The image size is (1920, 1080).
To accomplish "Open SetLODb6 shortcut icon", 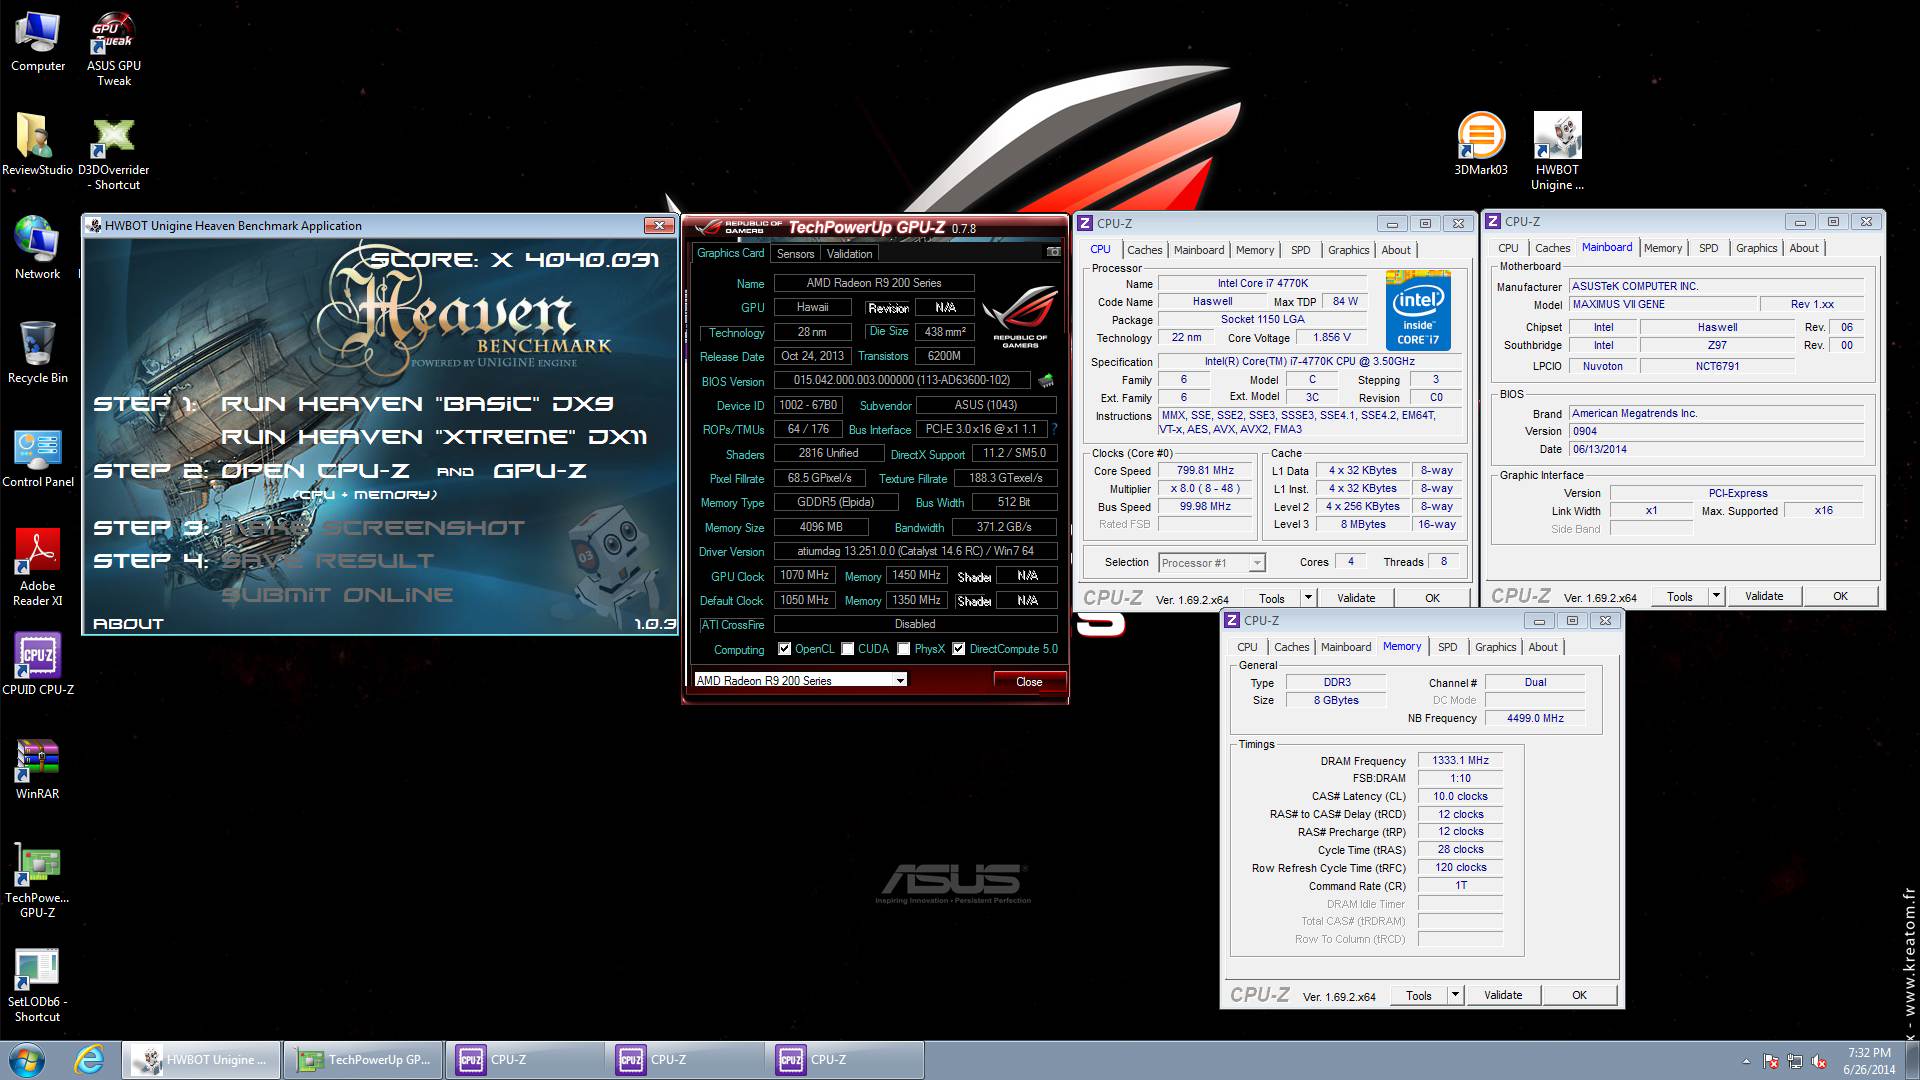I will click(x=37, y=985).
